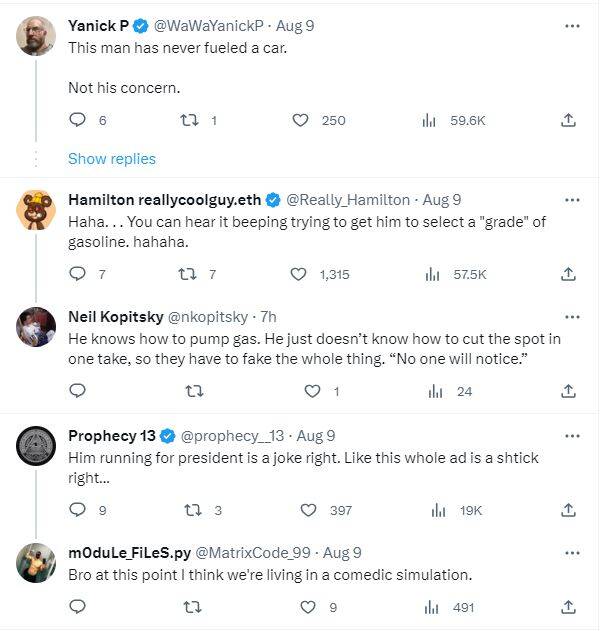Reply to Yanick P's tweet
This screenshot has height=631, width=602.
(x=78, y=120)
